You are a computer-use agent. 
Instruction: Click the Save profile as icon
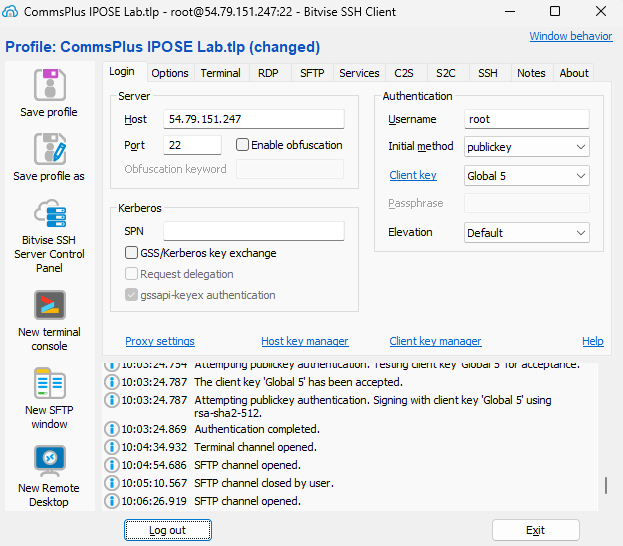[49, 149]
